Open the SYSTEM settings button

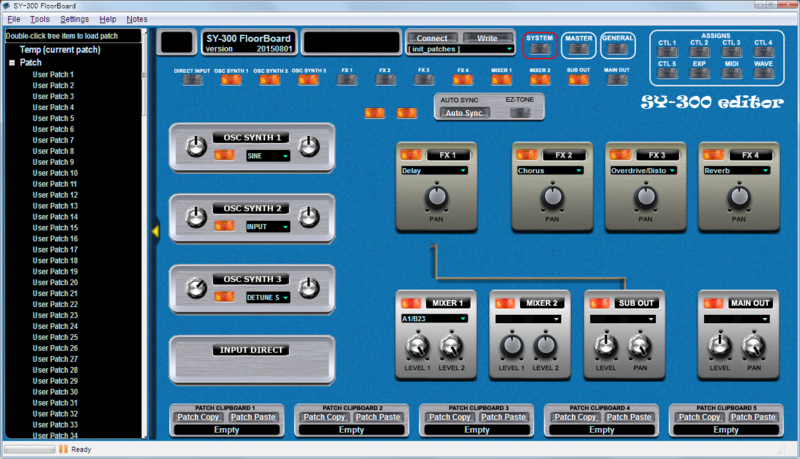pos(539,49)
